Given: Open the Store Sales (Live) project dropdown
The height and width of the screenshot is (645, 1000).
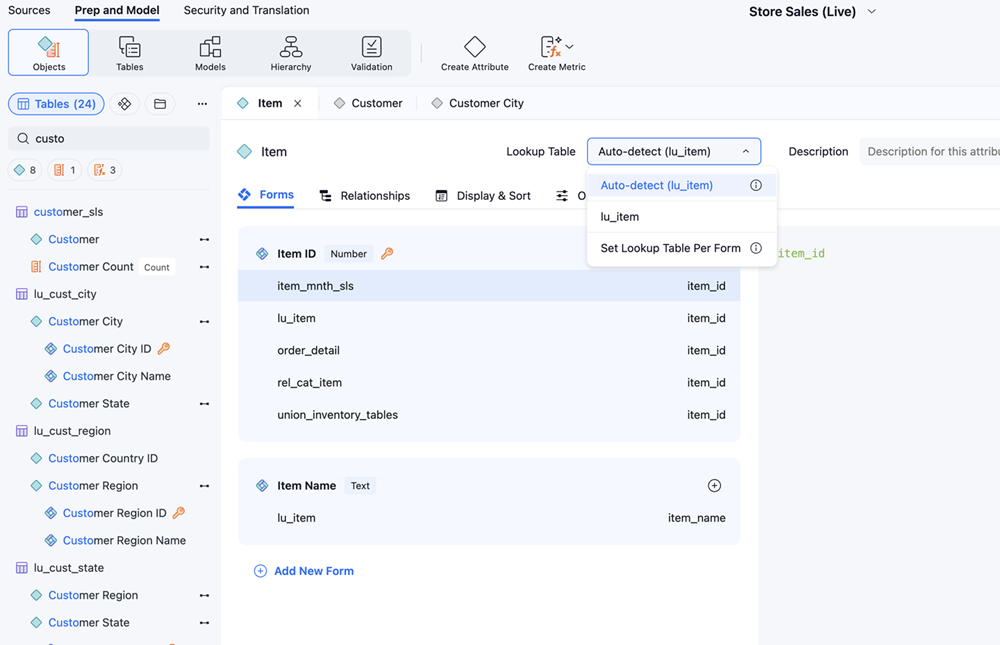Looking at the screenshot, I should point(871,12).
